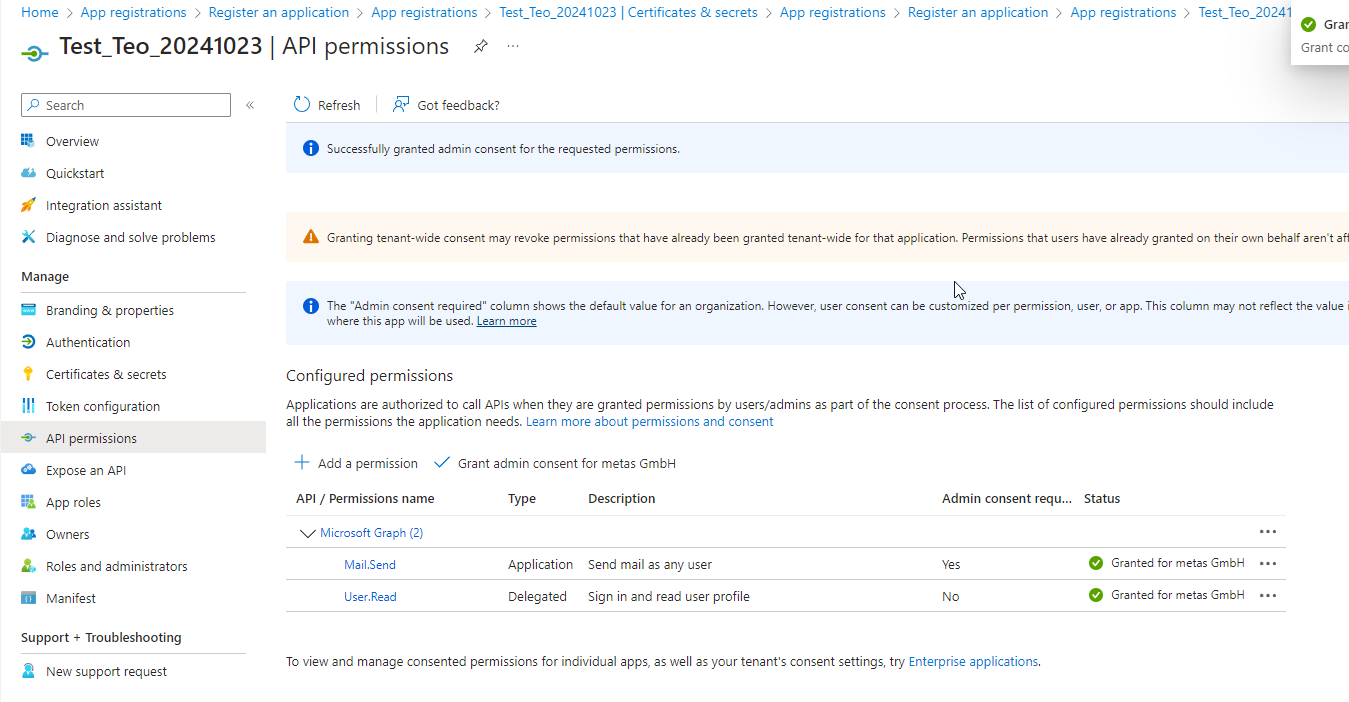Click the green check status icon for Mail.Send
The height and width of the screenshot is (702, 1349).
pyautogui.click(x=1096, y=563)
